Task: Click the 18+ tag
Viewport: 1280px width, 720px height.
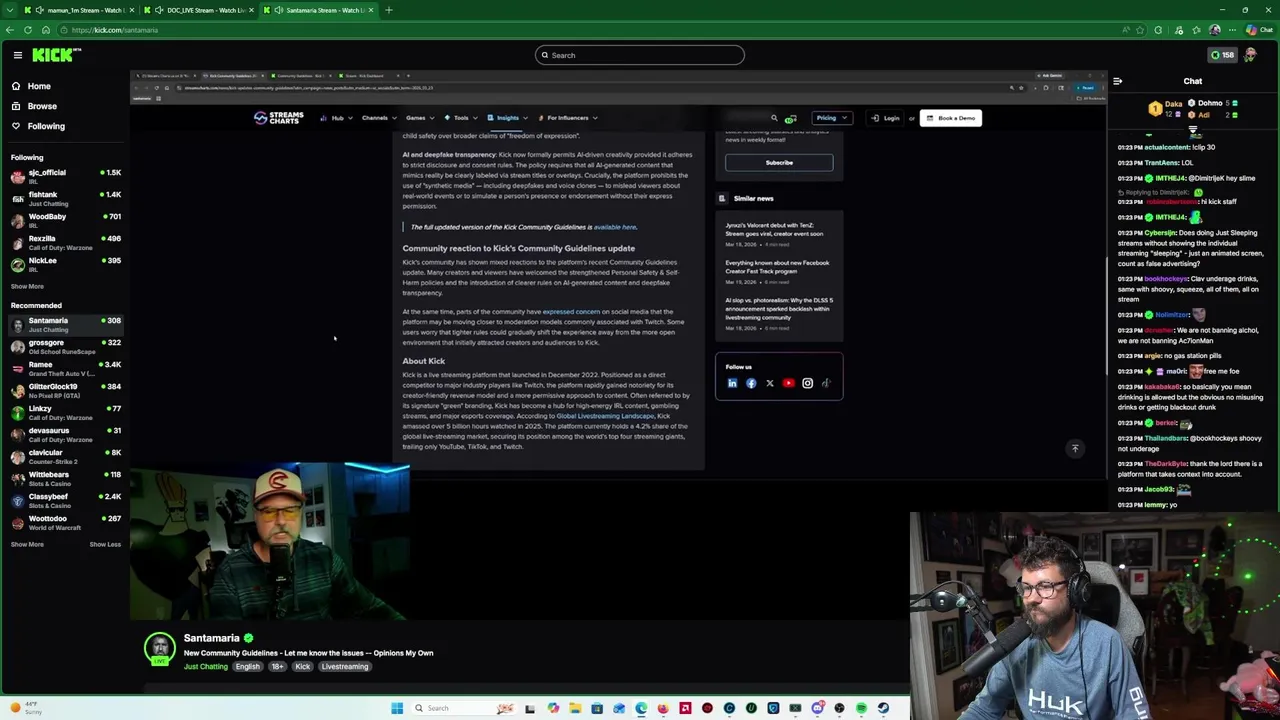Action: pos(277,666)
